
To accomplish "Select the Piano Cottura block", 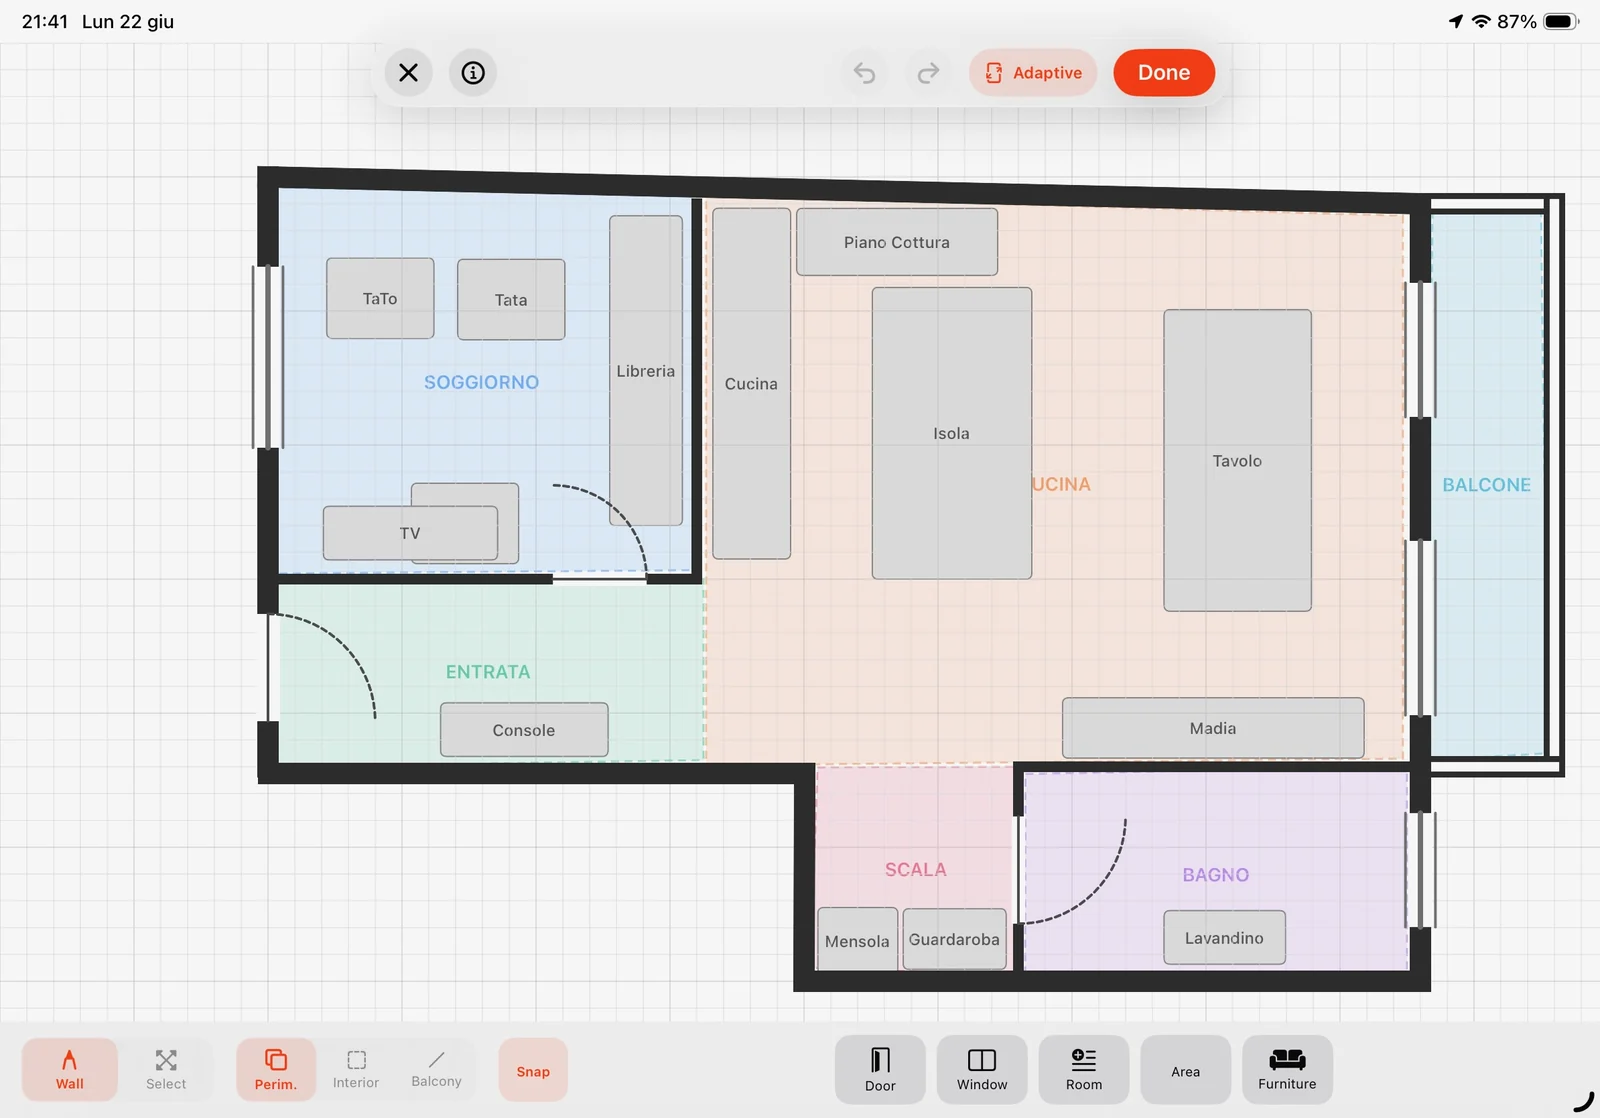I will click(897, 242).
